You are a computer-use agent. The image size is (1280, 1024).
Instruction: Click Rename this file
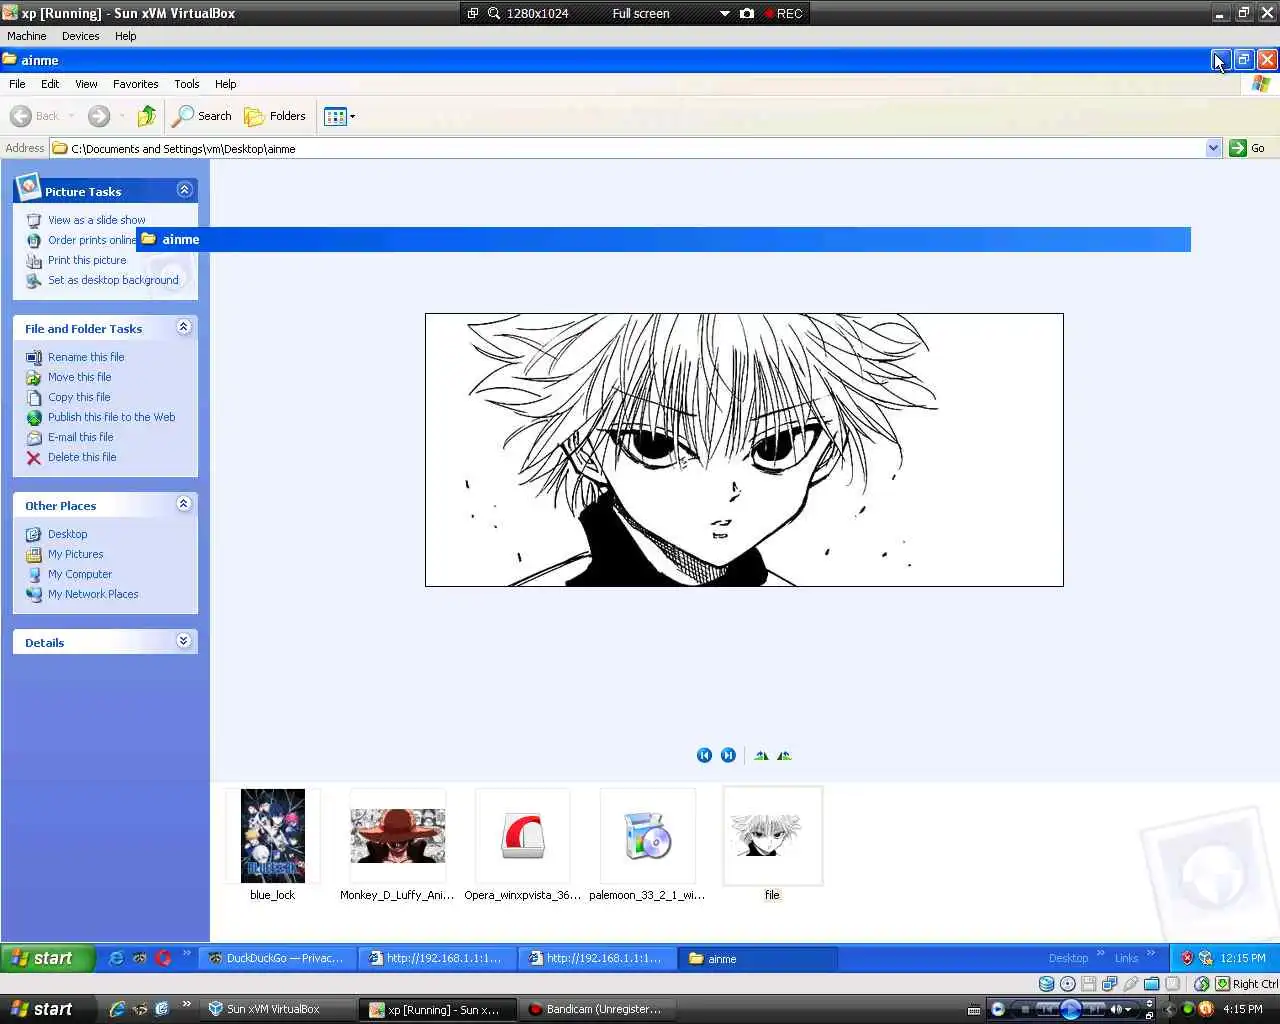tap(86, 357)
